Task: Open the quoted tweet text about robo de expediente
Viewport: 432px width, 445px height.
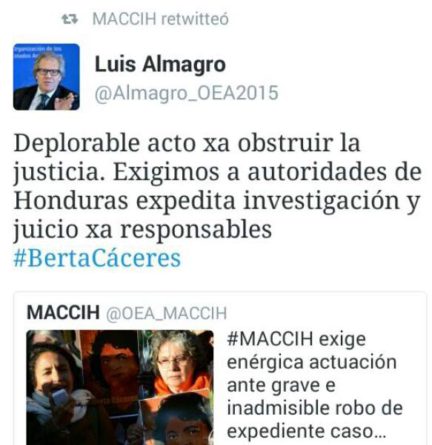Action: [315, 385]
